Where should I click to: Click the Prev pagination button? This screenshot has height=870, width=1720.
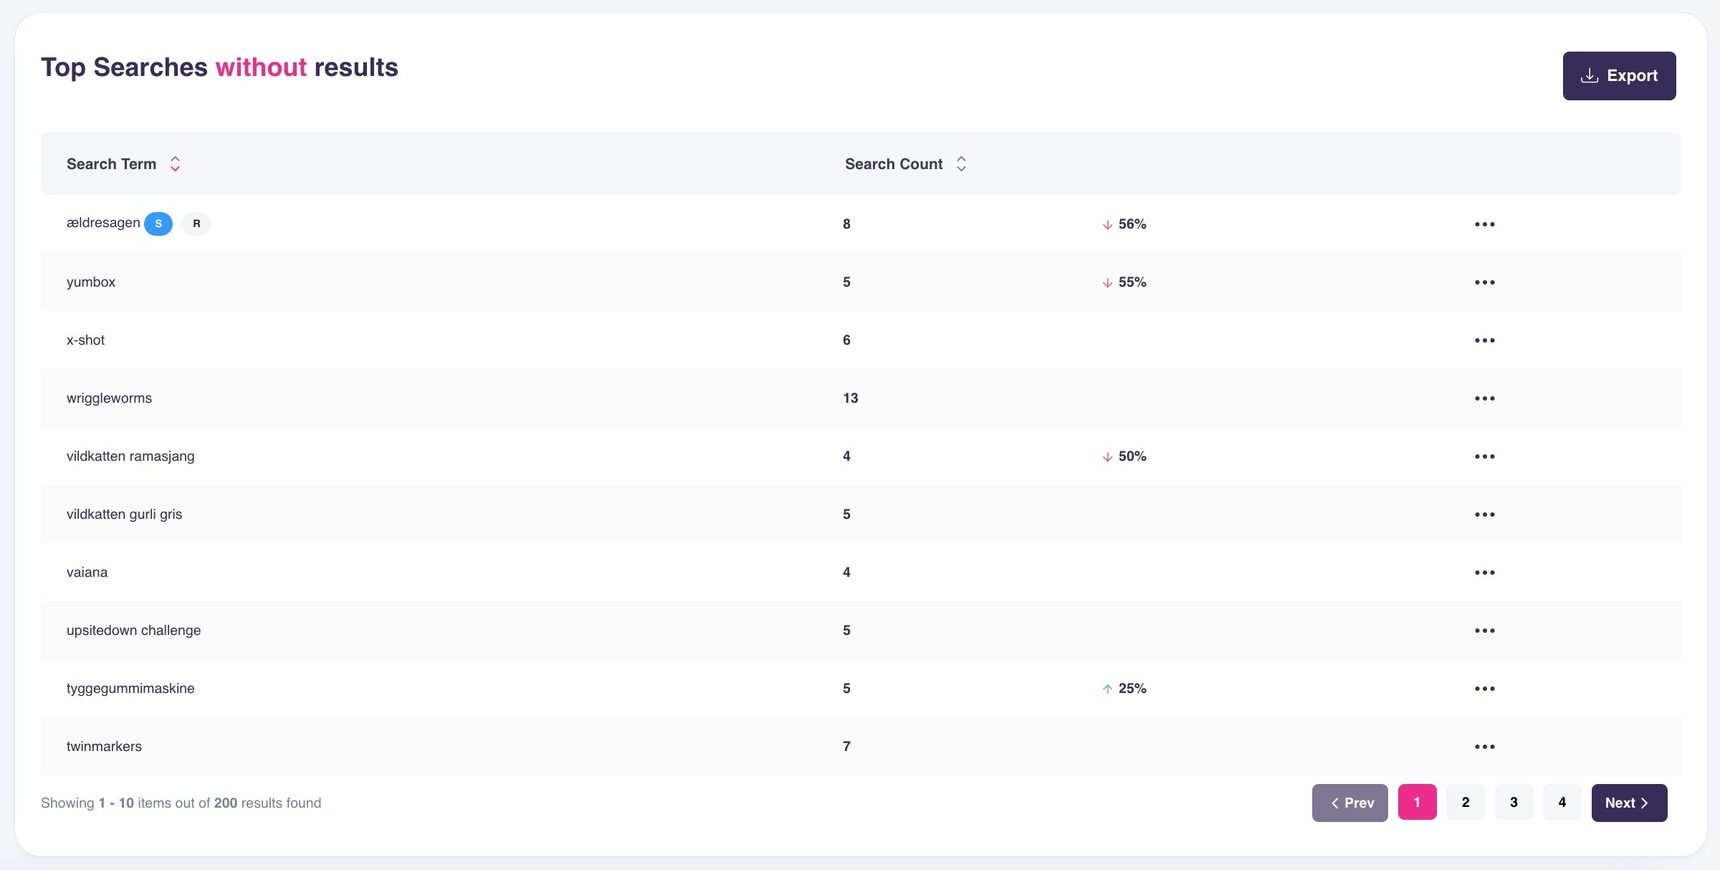(1349, 802)
